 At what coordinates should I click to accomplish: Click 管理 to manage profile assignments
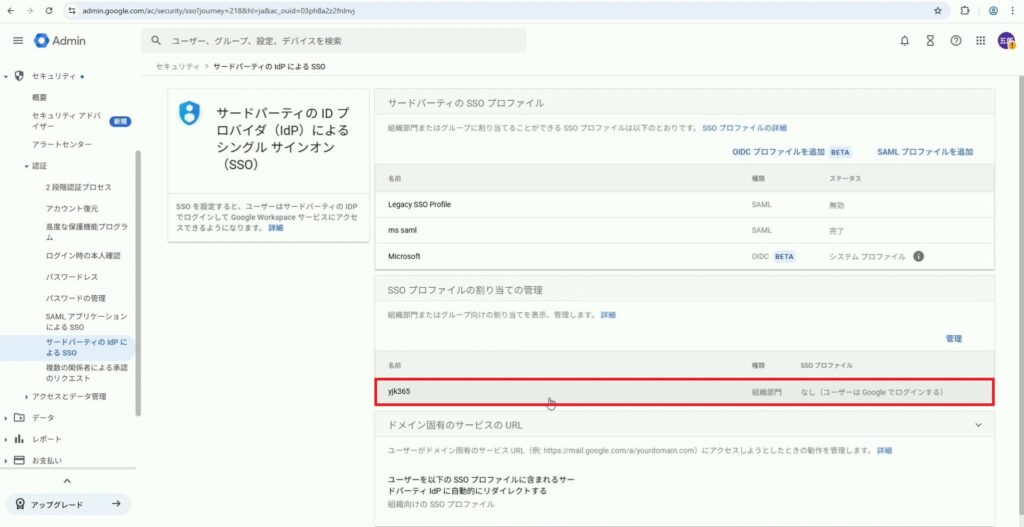[x=953, y=339]
